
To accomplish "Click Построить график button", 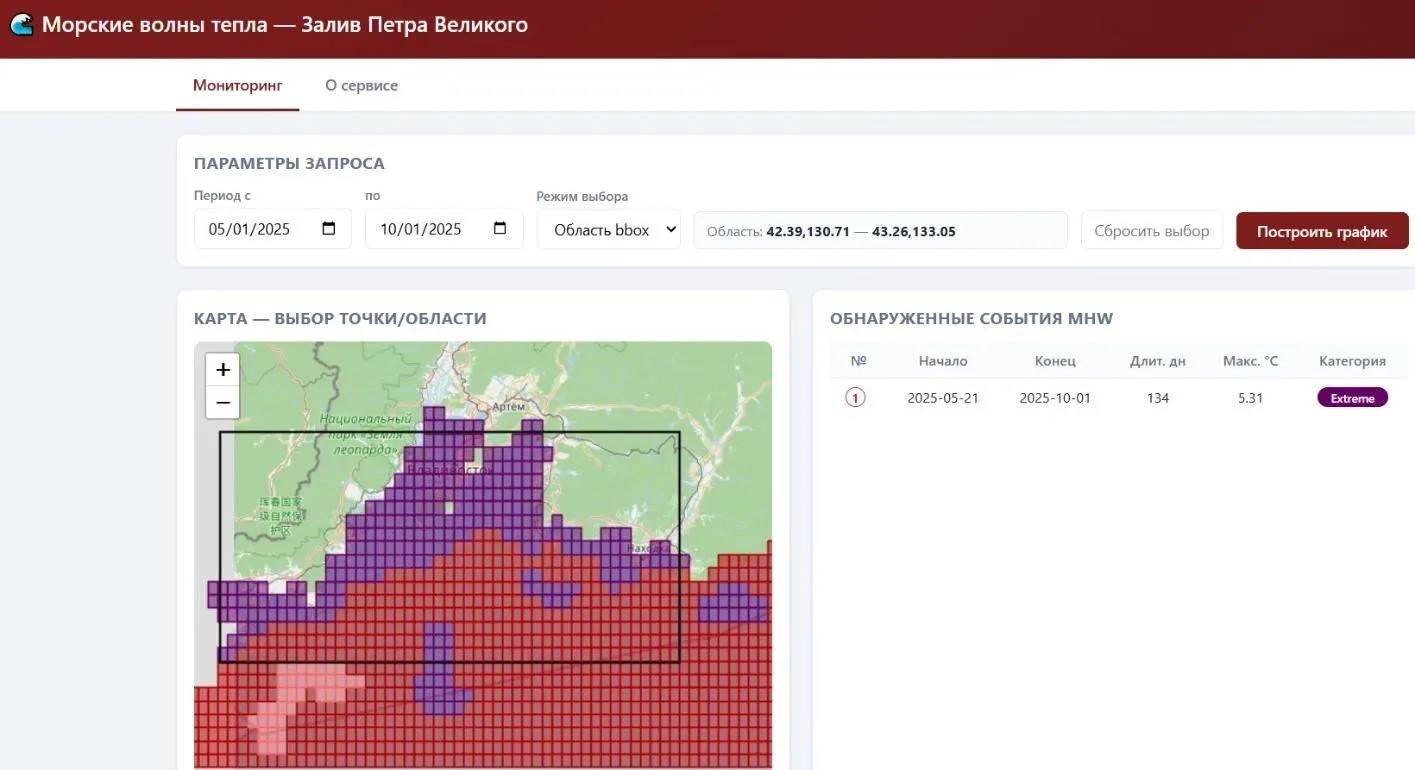I will coord(1322,231).
